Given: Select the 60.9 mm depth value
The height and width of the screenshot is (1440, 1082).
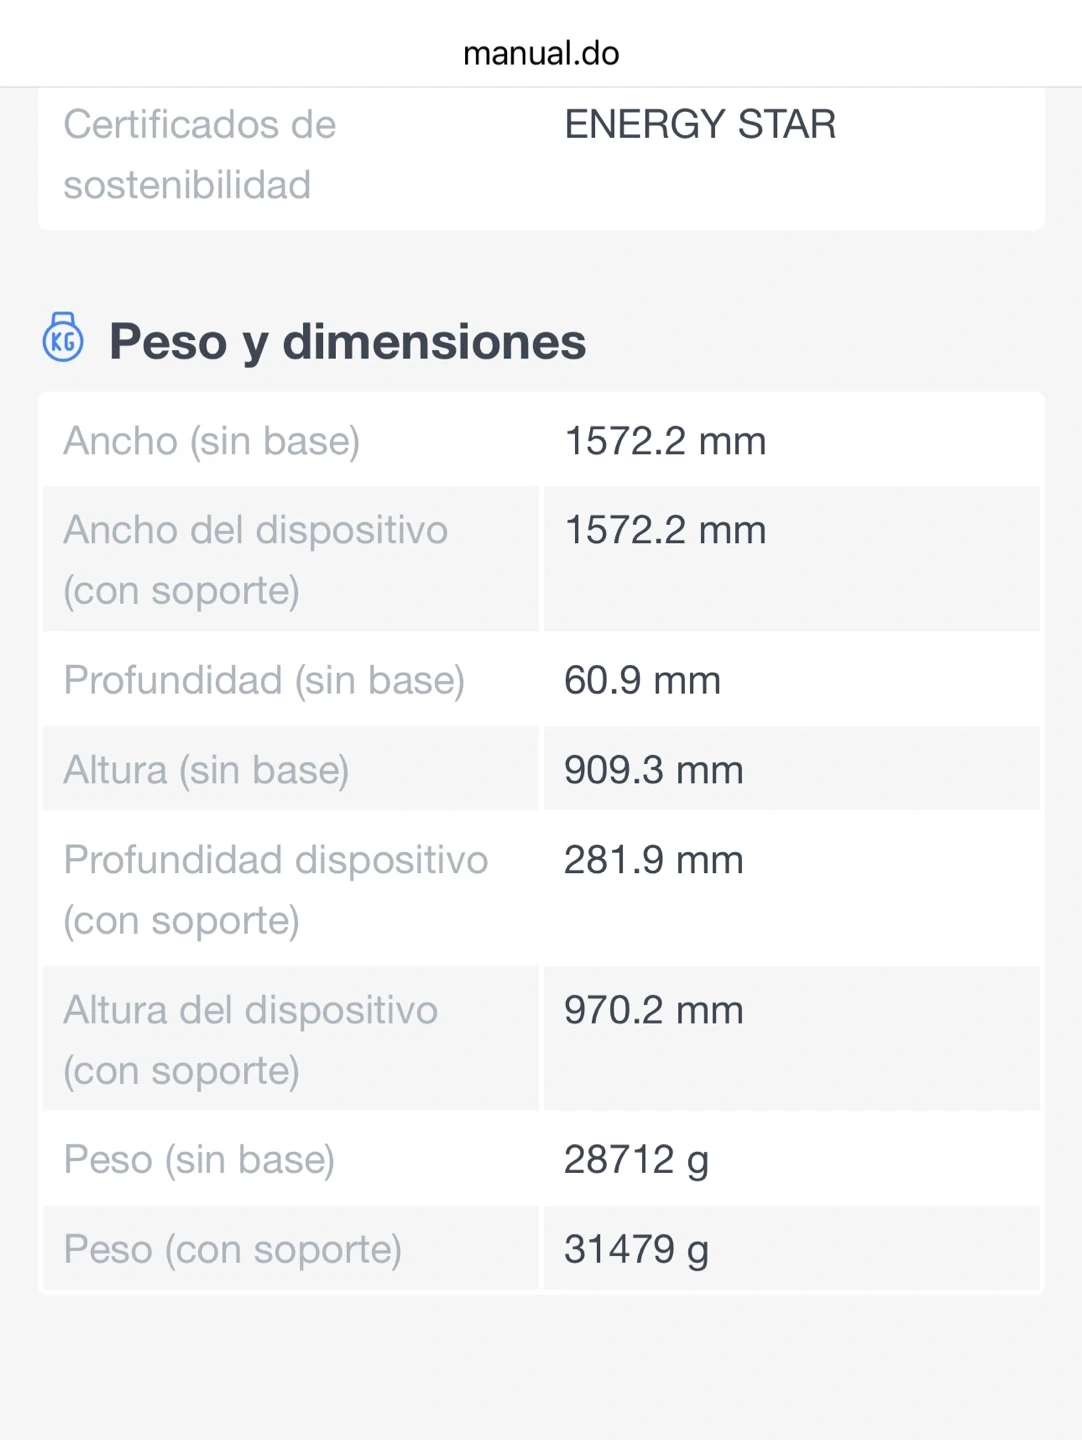Looking at the screenshot, I should (642, 680).
